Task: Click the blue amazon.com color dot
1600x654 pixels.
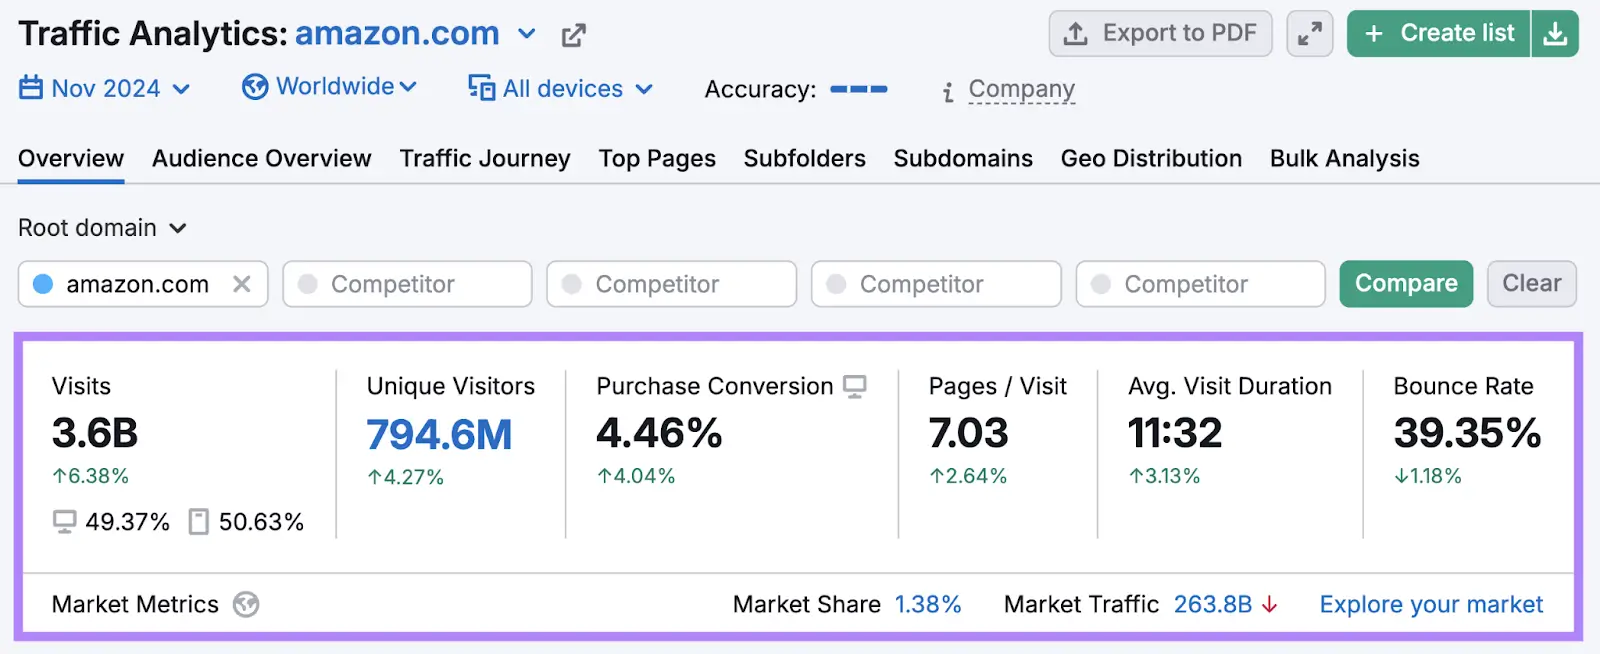Action: tap(43, 284)
